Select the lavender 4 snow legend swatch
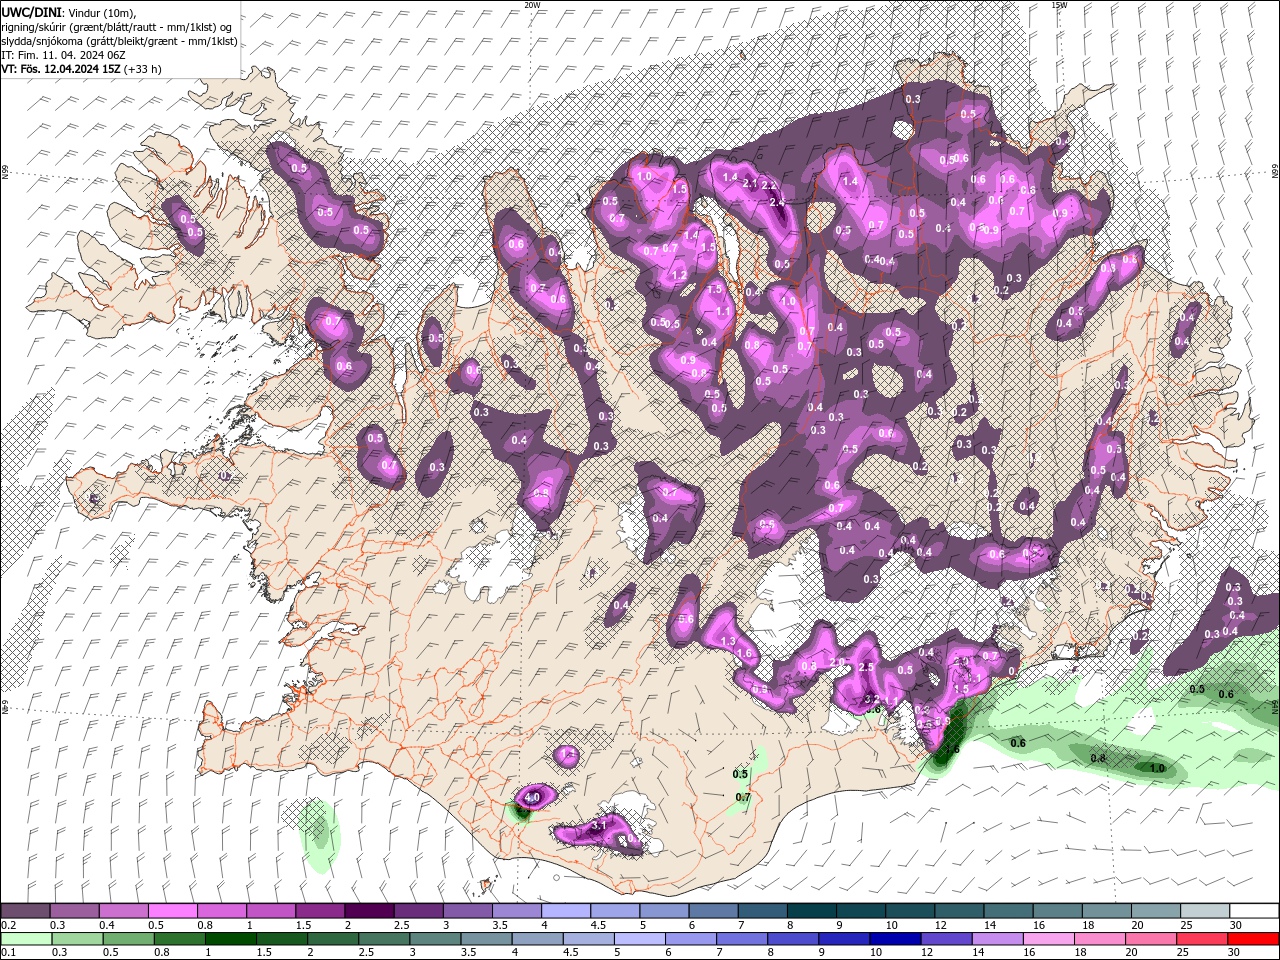Image resolution: width=1280 pixels, height=960 pixels. (566, 911)
